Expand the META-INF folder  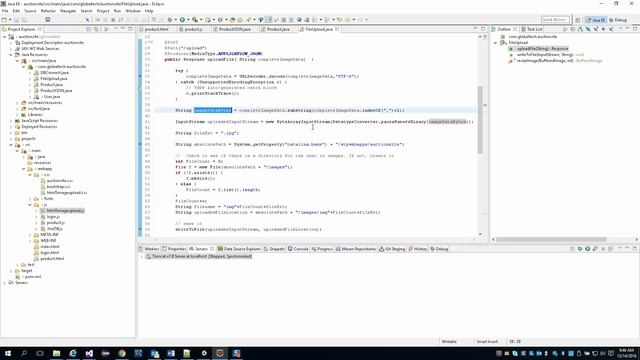pyautogui.click(x=31, y=235)
